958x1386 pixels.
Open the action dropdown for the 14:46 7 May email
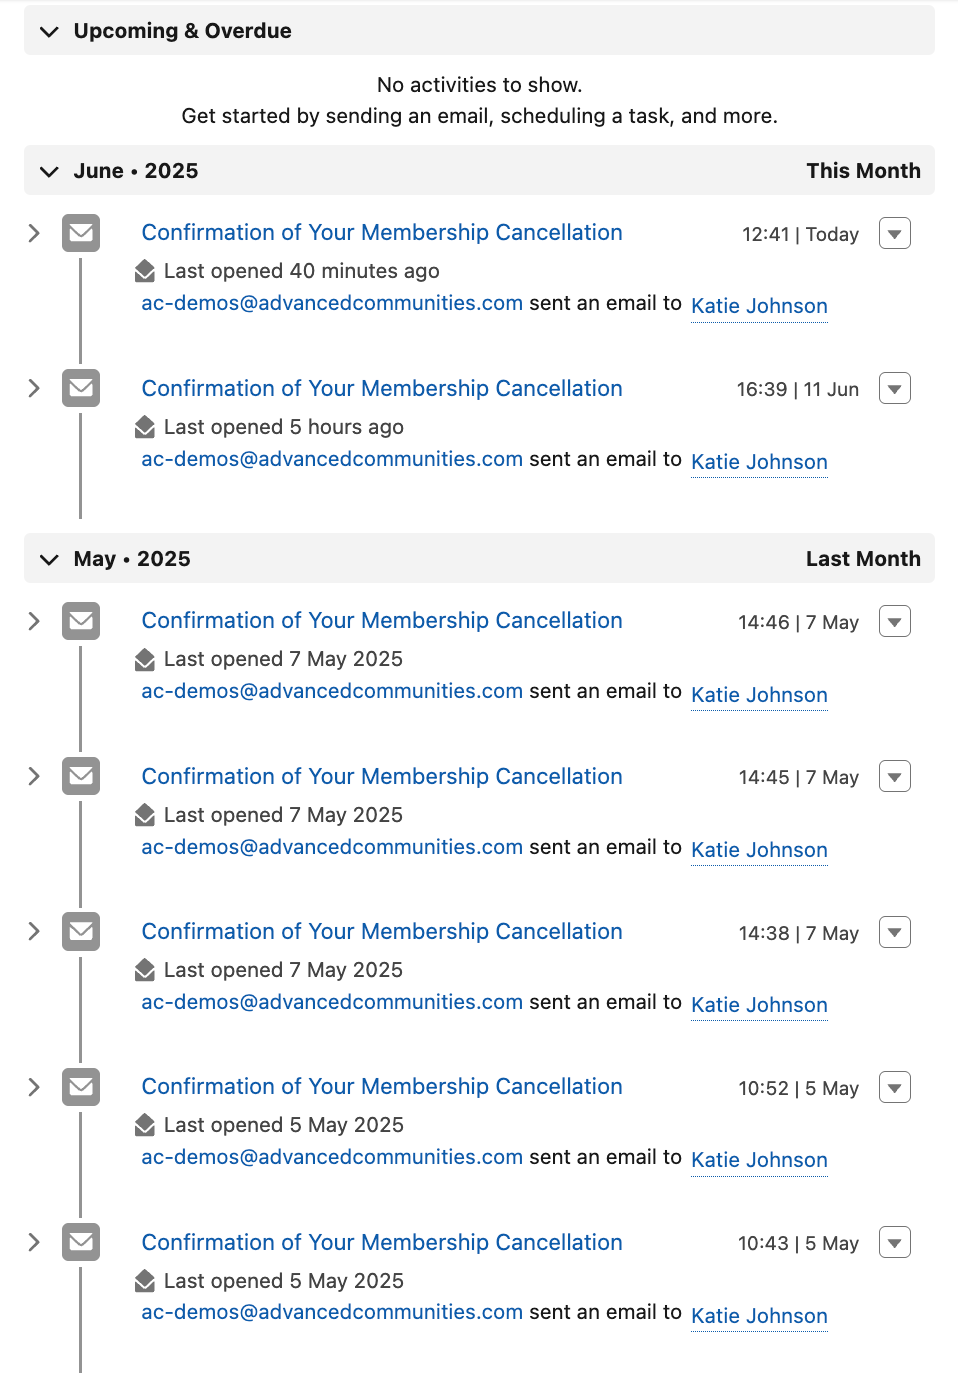tap(895, 621)
